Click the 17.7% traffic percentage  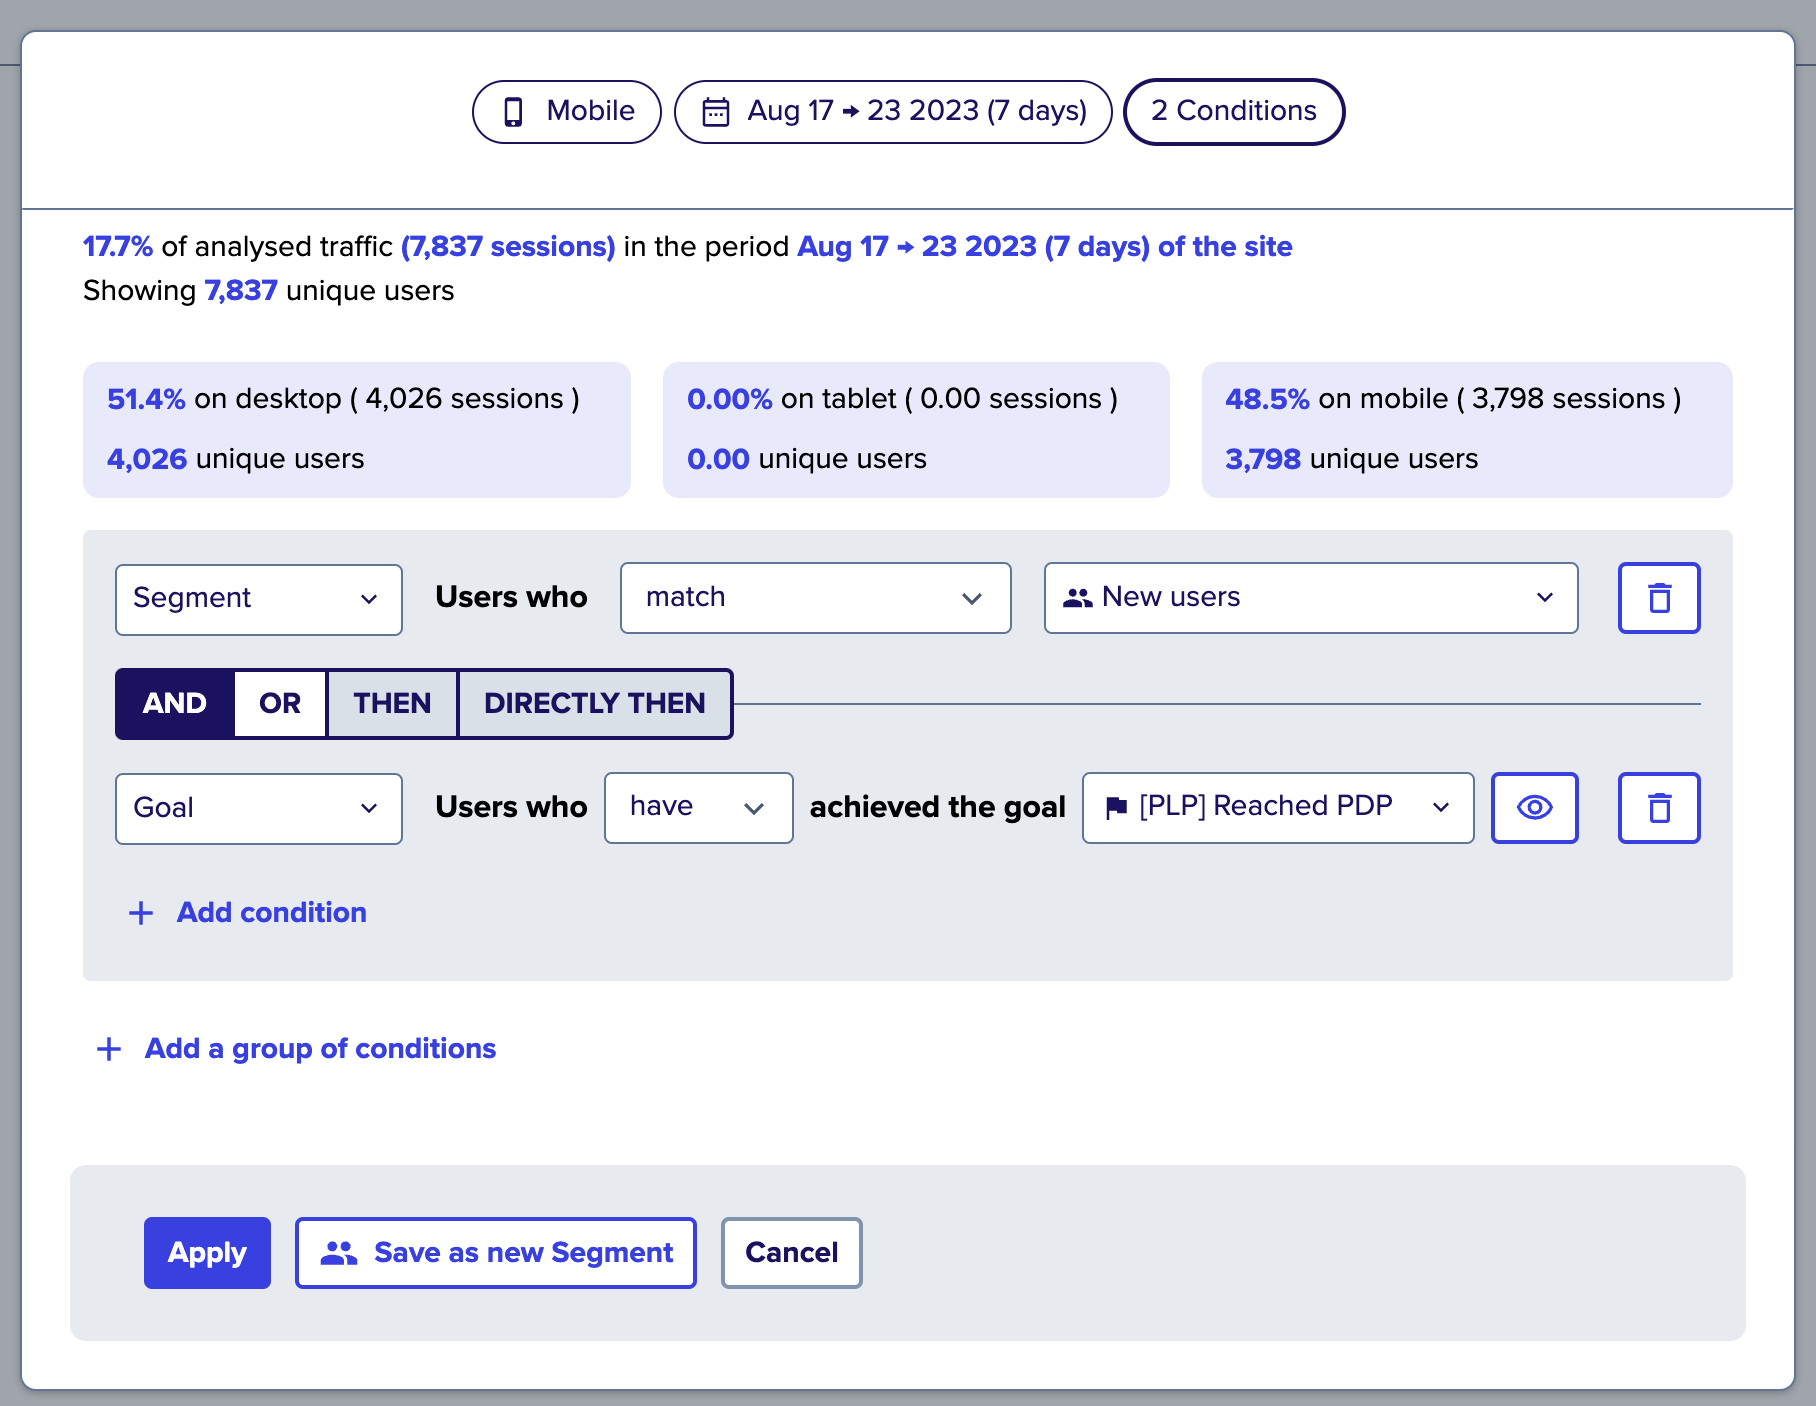point(118,247)
